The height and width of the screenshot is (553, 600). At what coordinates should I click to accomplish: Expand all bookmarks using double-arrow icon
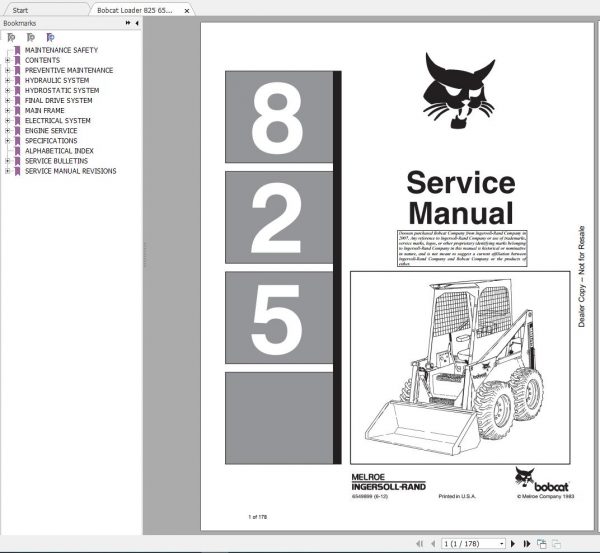tap(128, 23)
